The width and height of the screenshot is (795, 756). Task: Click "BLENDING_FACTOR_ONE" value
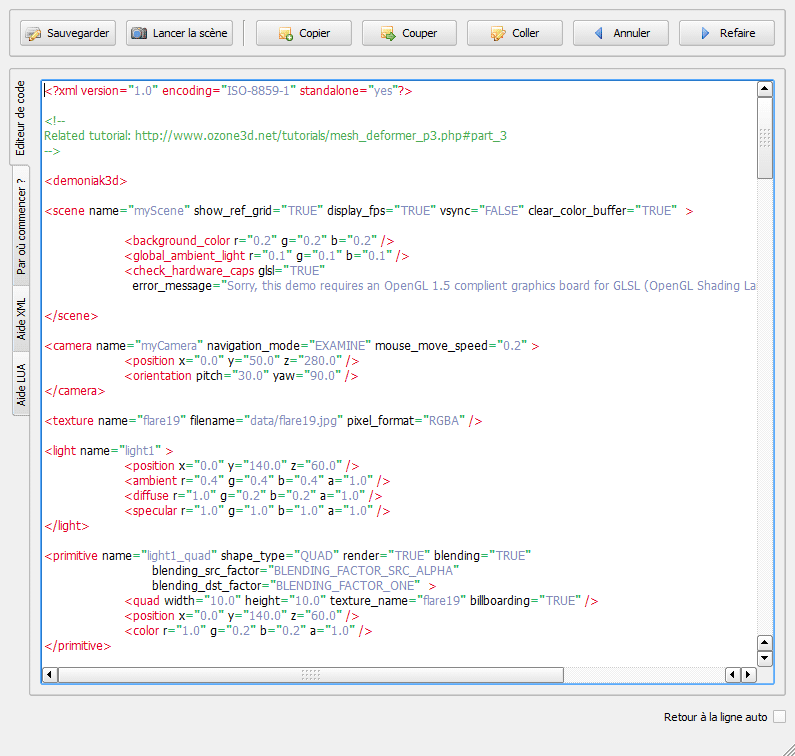[345, 586]
